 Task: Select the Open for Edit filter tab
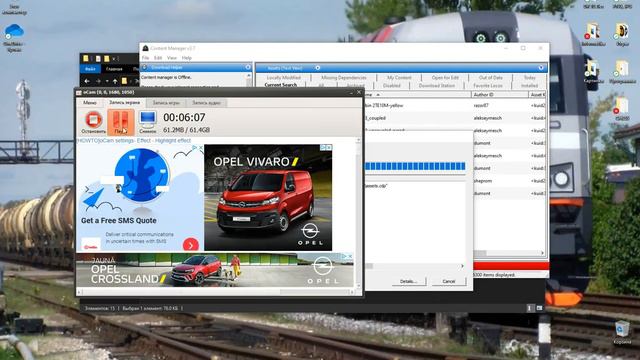click(445, 78)
